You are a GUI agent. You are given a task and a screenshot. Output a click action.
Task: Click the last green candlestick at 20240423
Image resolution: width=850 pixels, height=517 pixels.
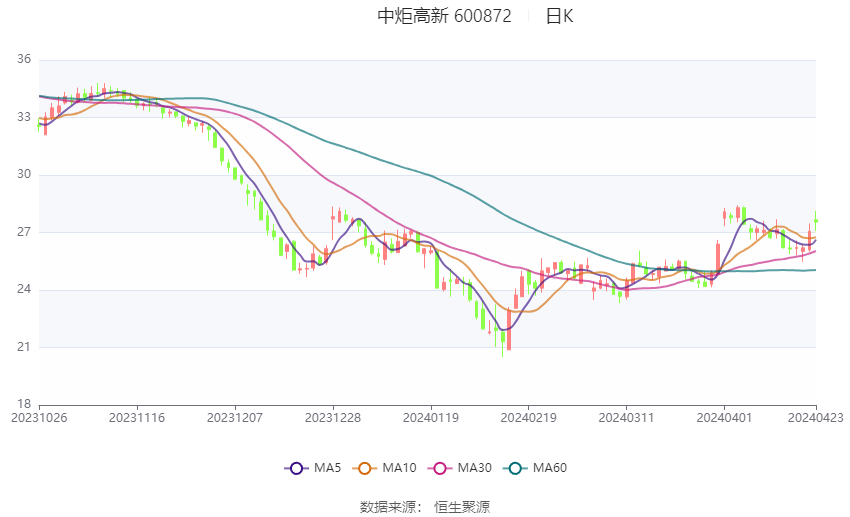[x=816, y=221]
